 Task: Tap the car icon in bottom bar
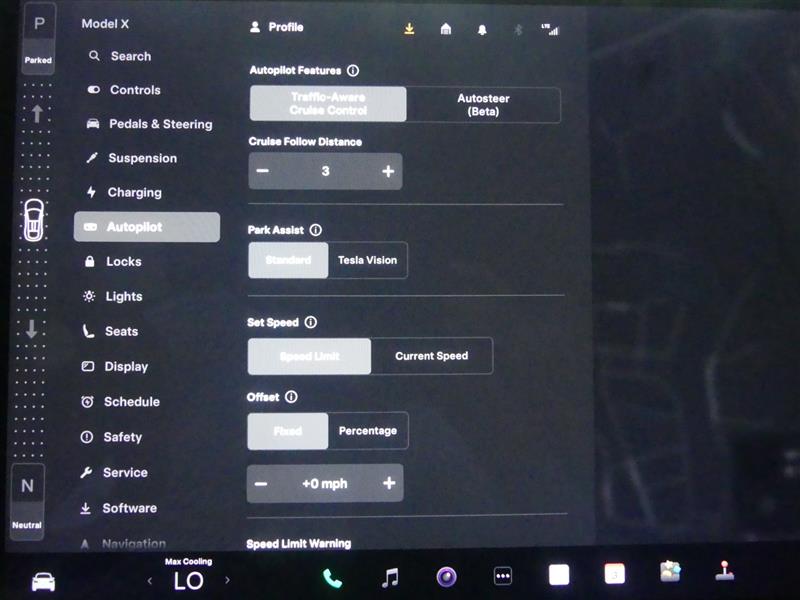[43, 582]
